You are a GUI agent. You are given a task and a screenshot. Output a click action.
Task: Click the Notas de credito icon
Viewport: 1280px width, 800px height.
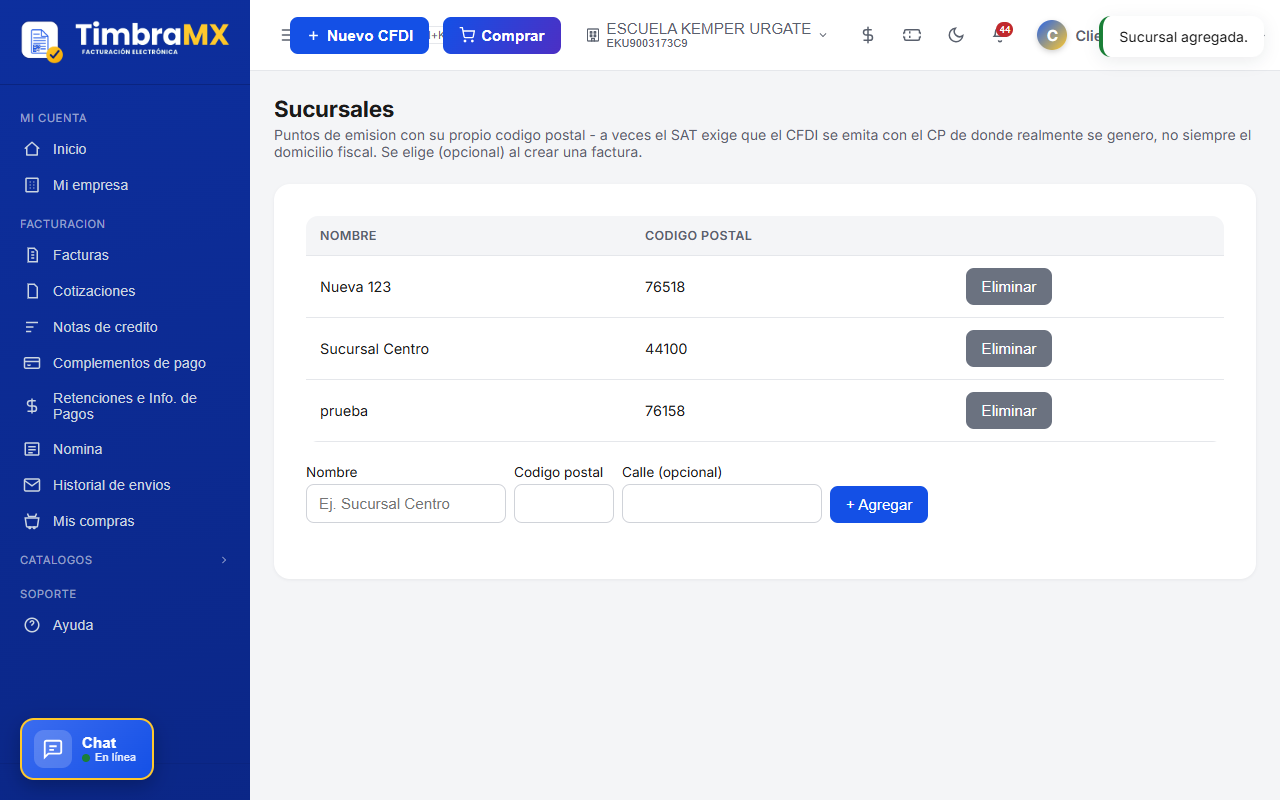pyautogui.click(x=32, y=327)
